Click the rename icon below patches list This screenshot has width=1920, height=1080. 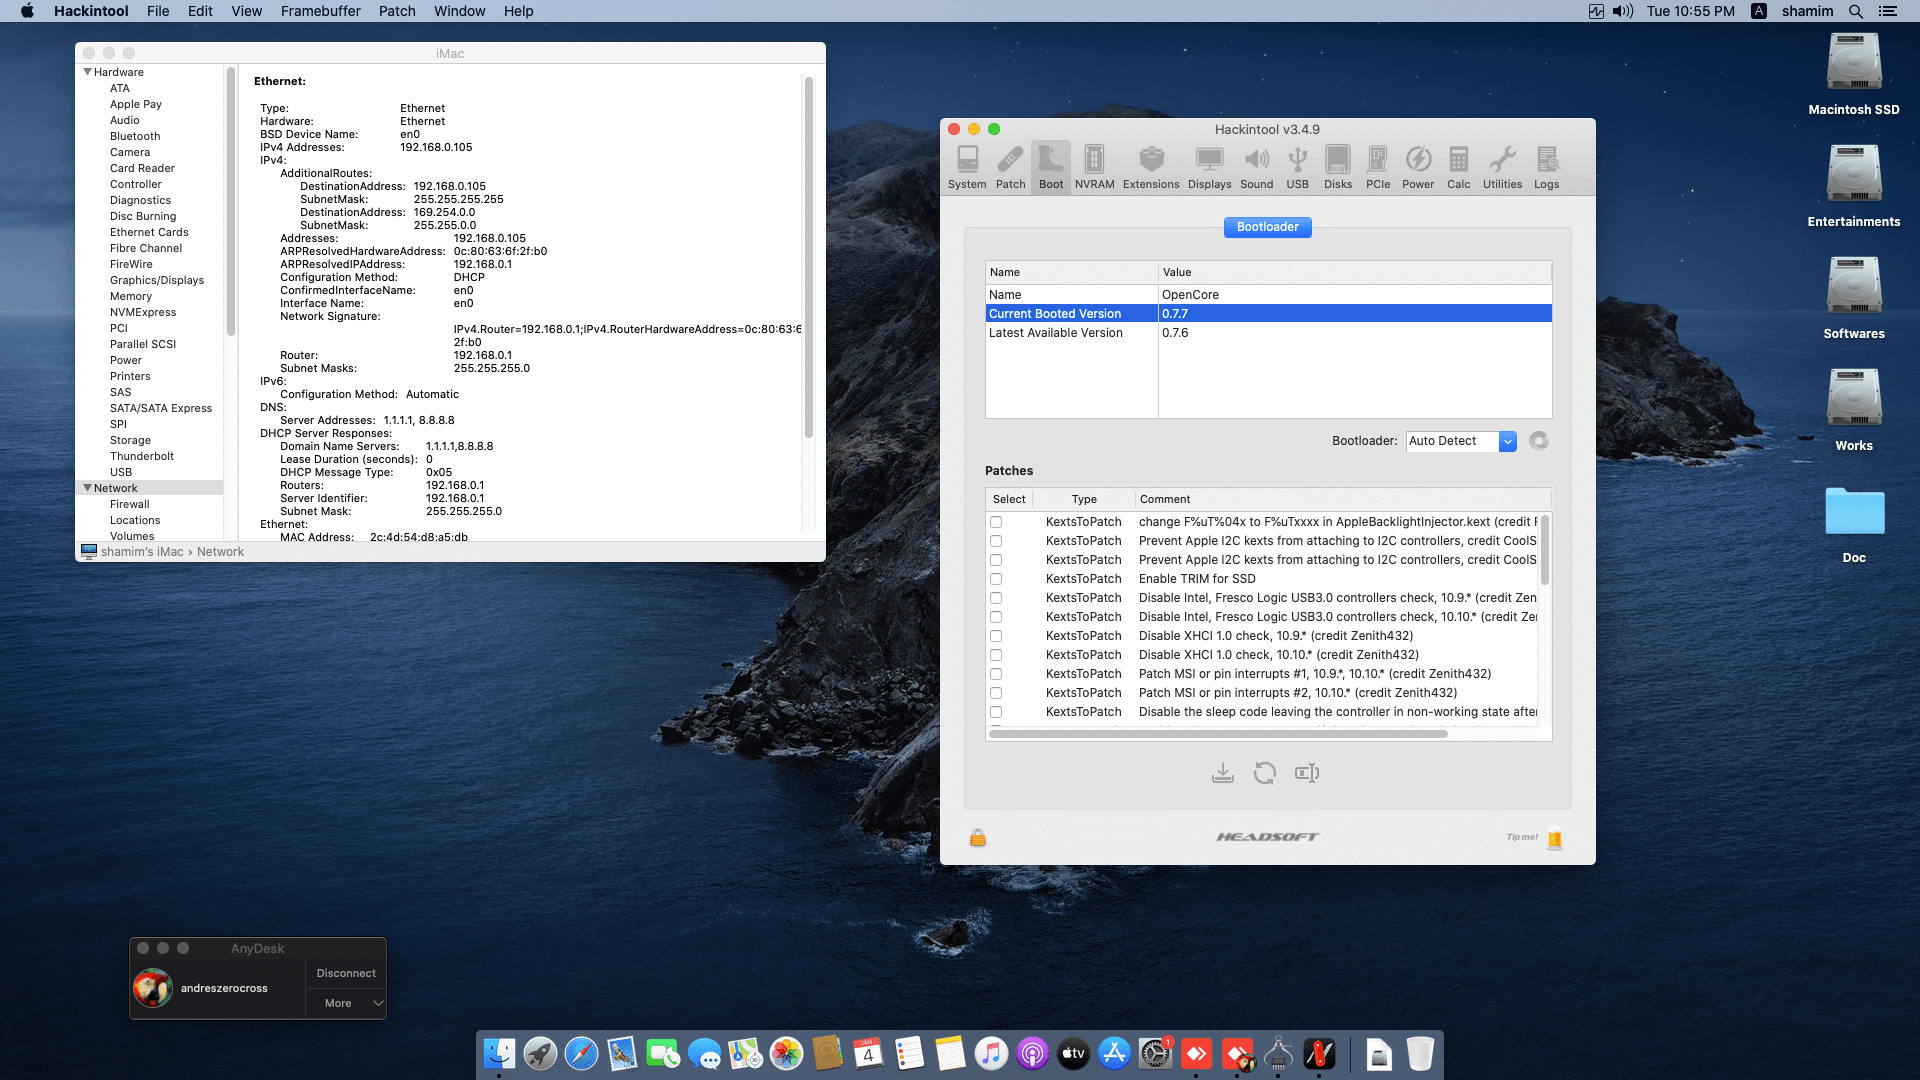pos(1306,773)
